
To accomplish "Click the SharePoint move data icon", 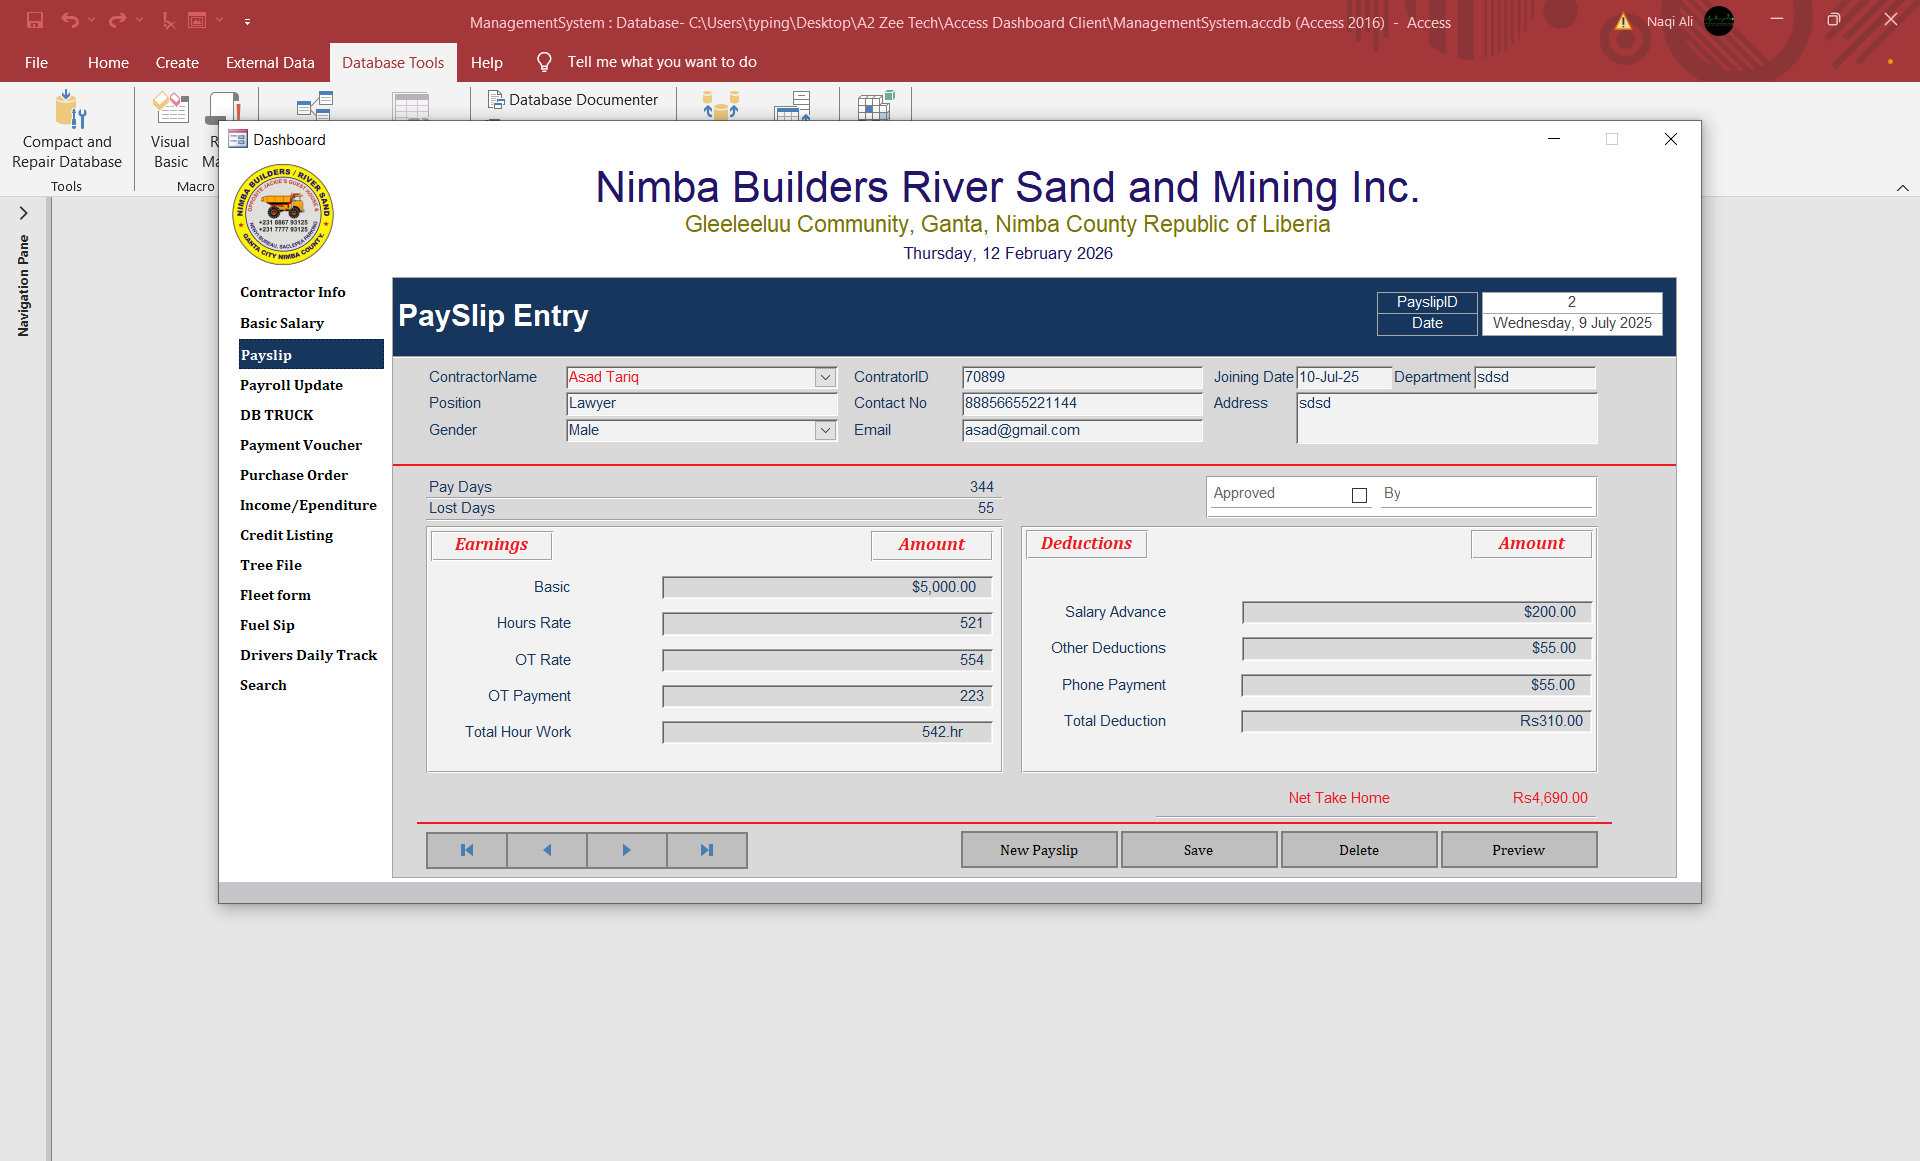I will pyautogui.click(x=792, y=105).
